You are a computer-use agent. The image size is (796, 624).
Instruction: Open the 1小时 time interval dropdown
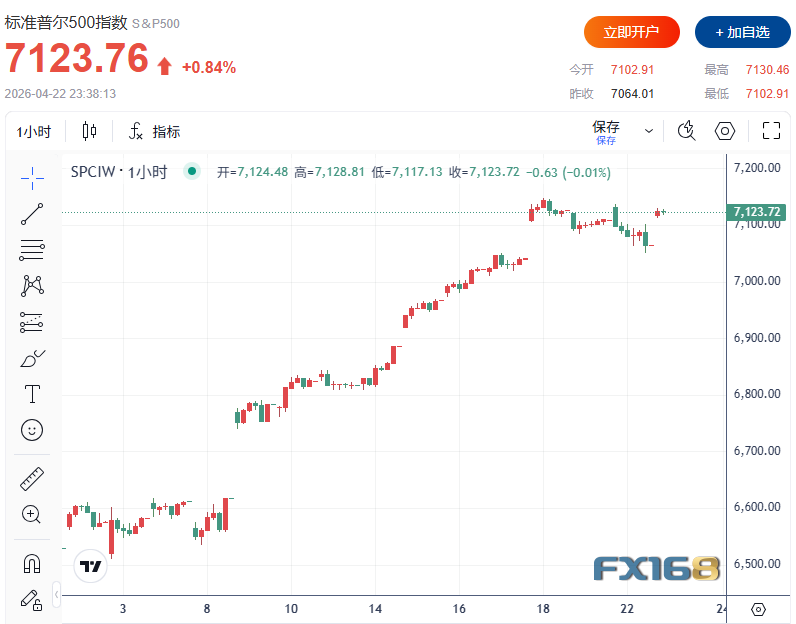[x=34, y=131]
